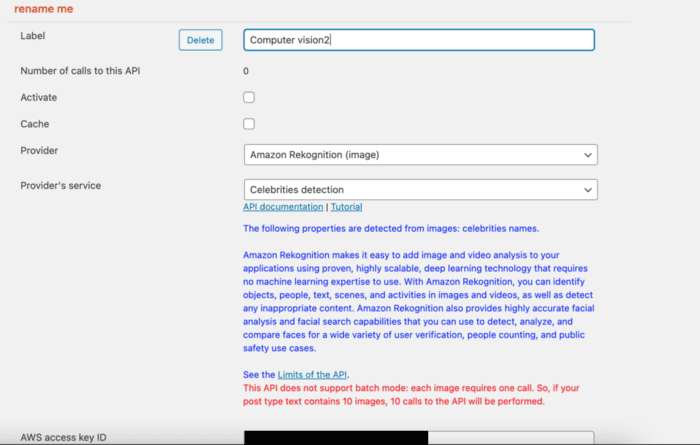Viewport: 700px width, 445px height.
Task: Click into the Label field containing Computer vision2
Action: [x=419, y=40]
